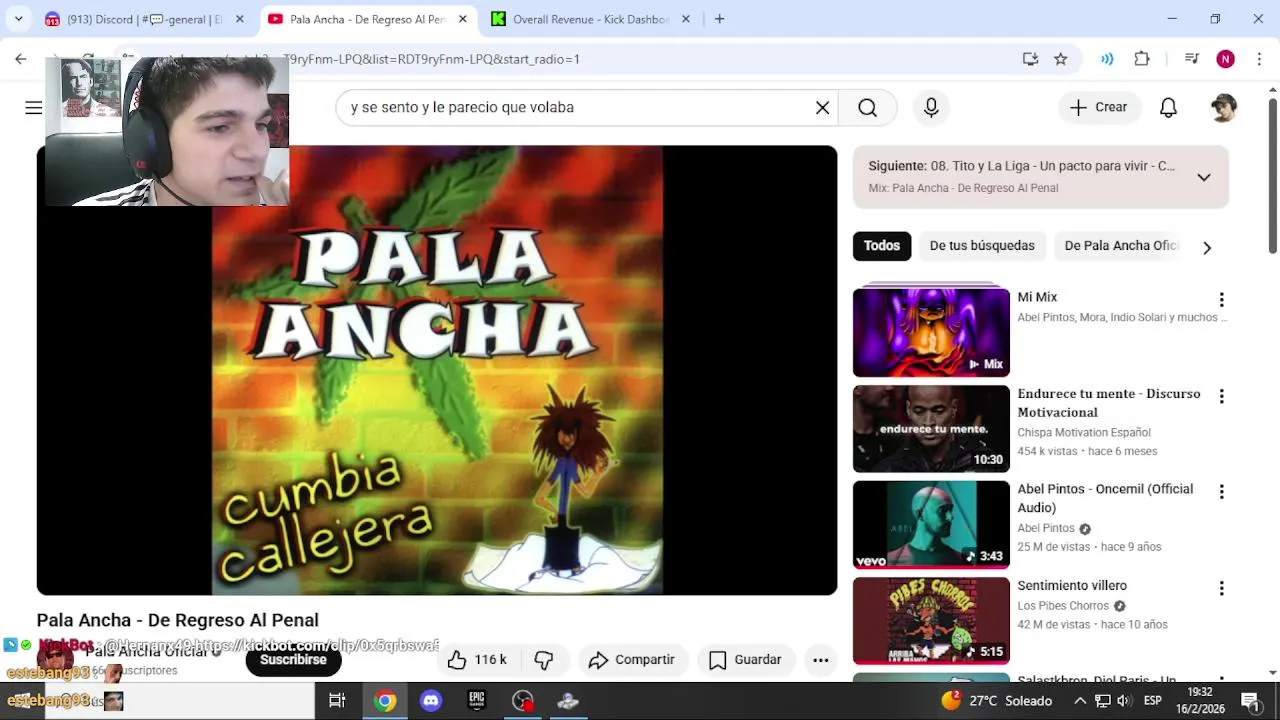Like the video with thumbs up
This screenshot has width=1280, height=720.
click(477, 660)
